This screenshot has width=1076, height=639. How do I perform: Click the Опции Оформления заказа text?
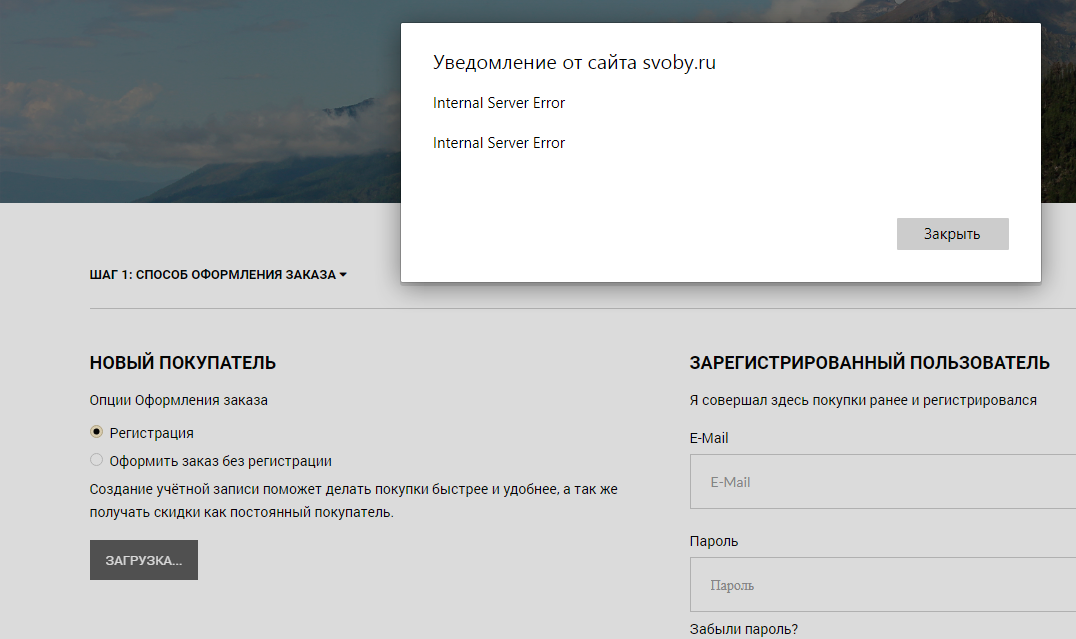(178, 400)
